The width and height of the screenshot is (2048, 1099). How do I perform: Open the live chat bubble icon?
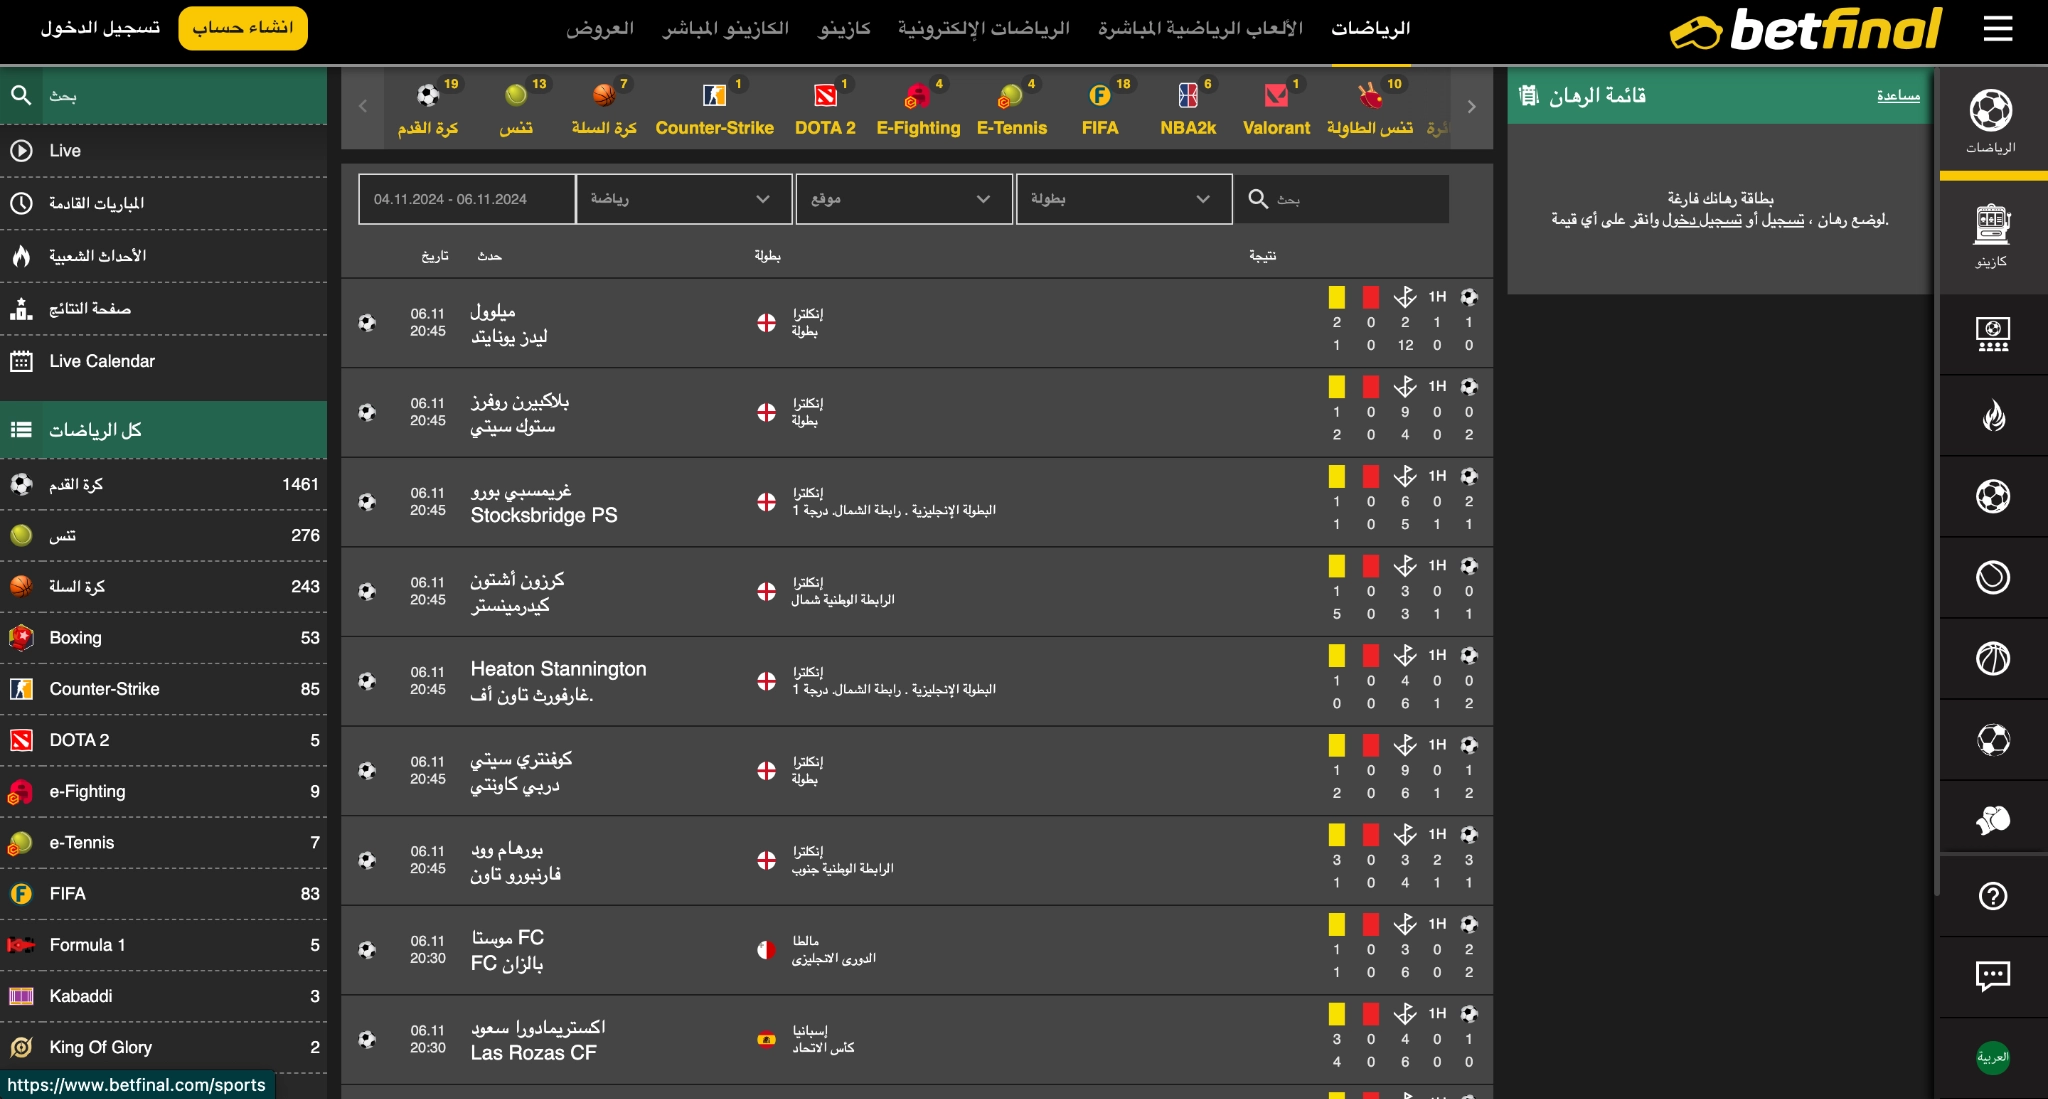pos(1993,976)
